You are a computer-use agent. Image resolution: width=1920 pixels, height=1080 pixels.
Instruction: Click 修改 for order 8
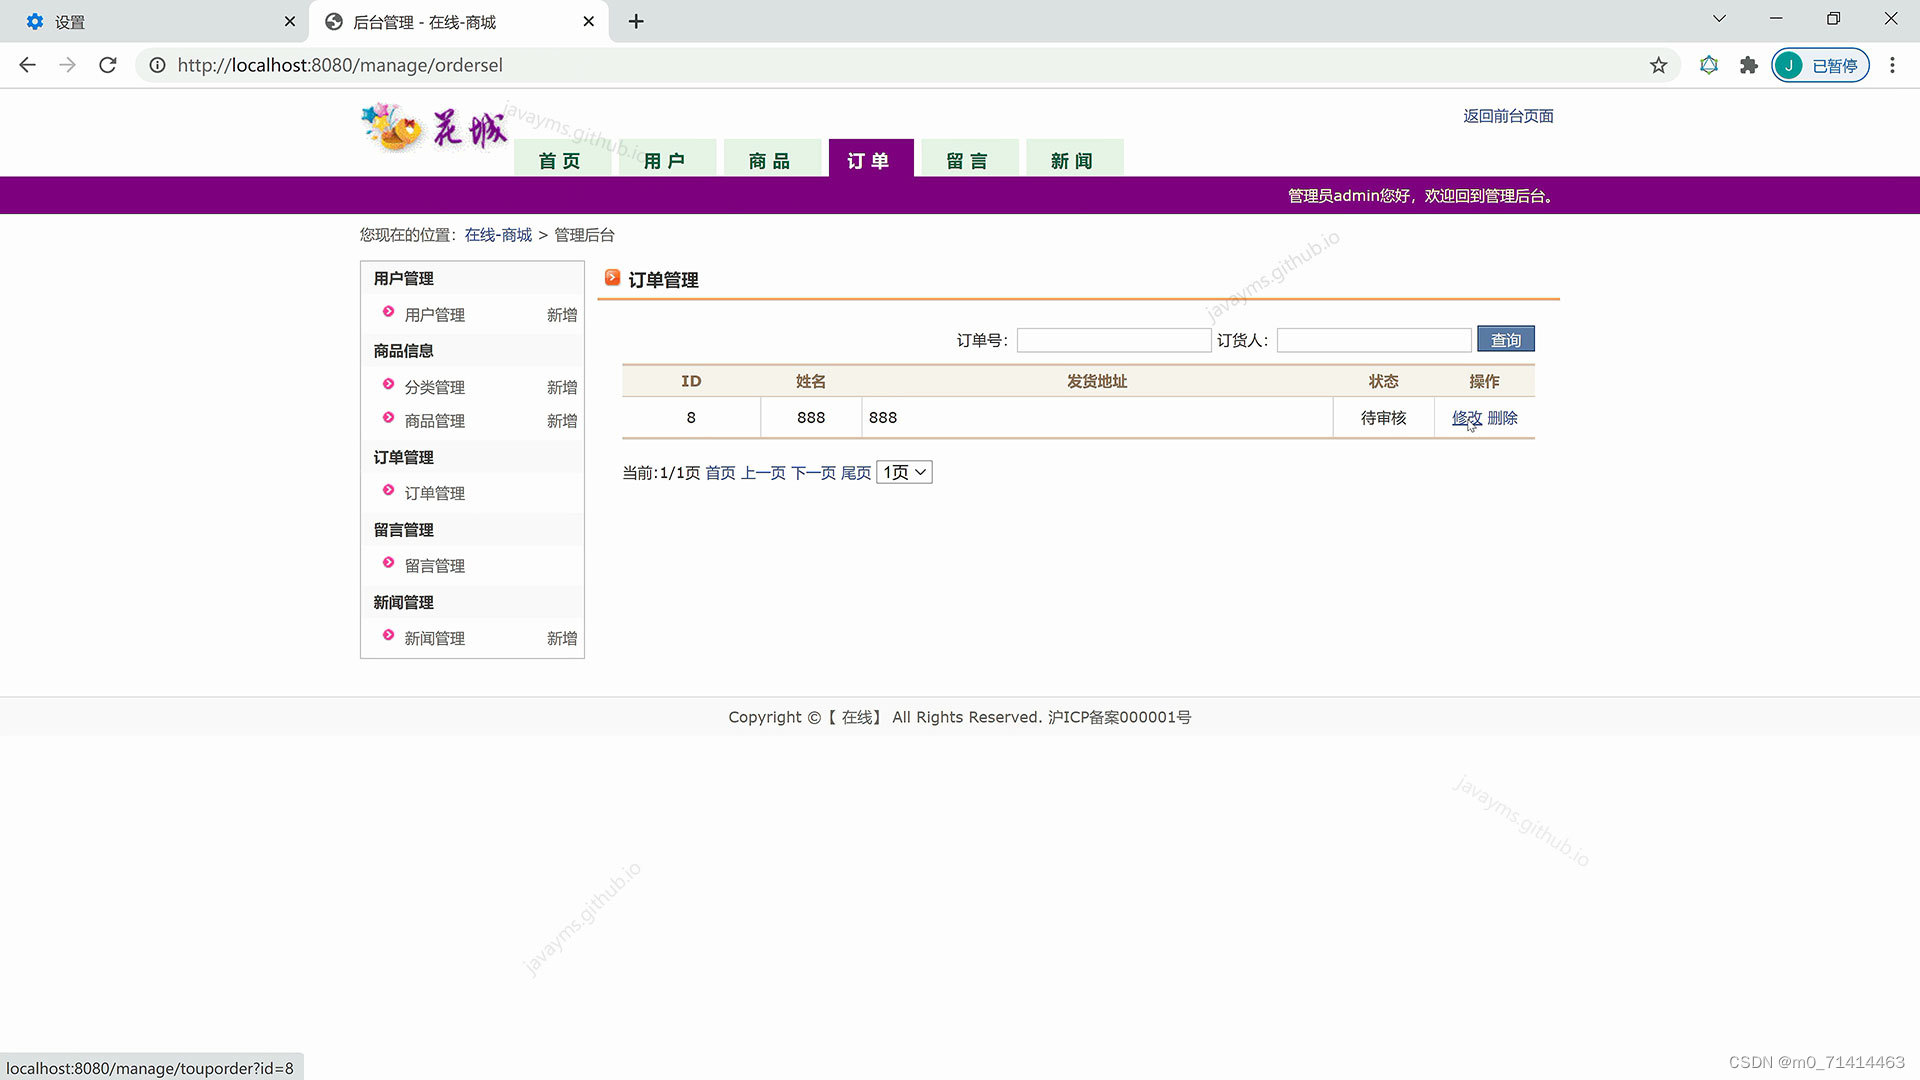click(x=1467, y=418)
